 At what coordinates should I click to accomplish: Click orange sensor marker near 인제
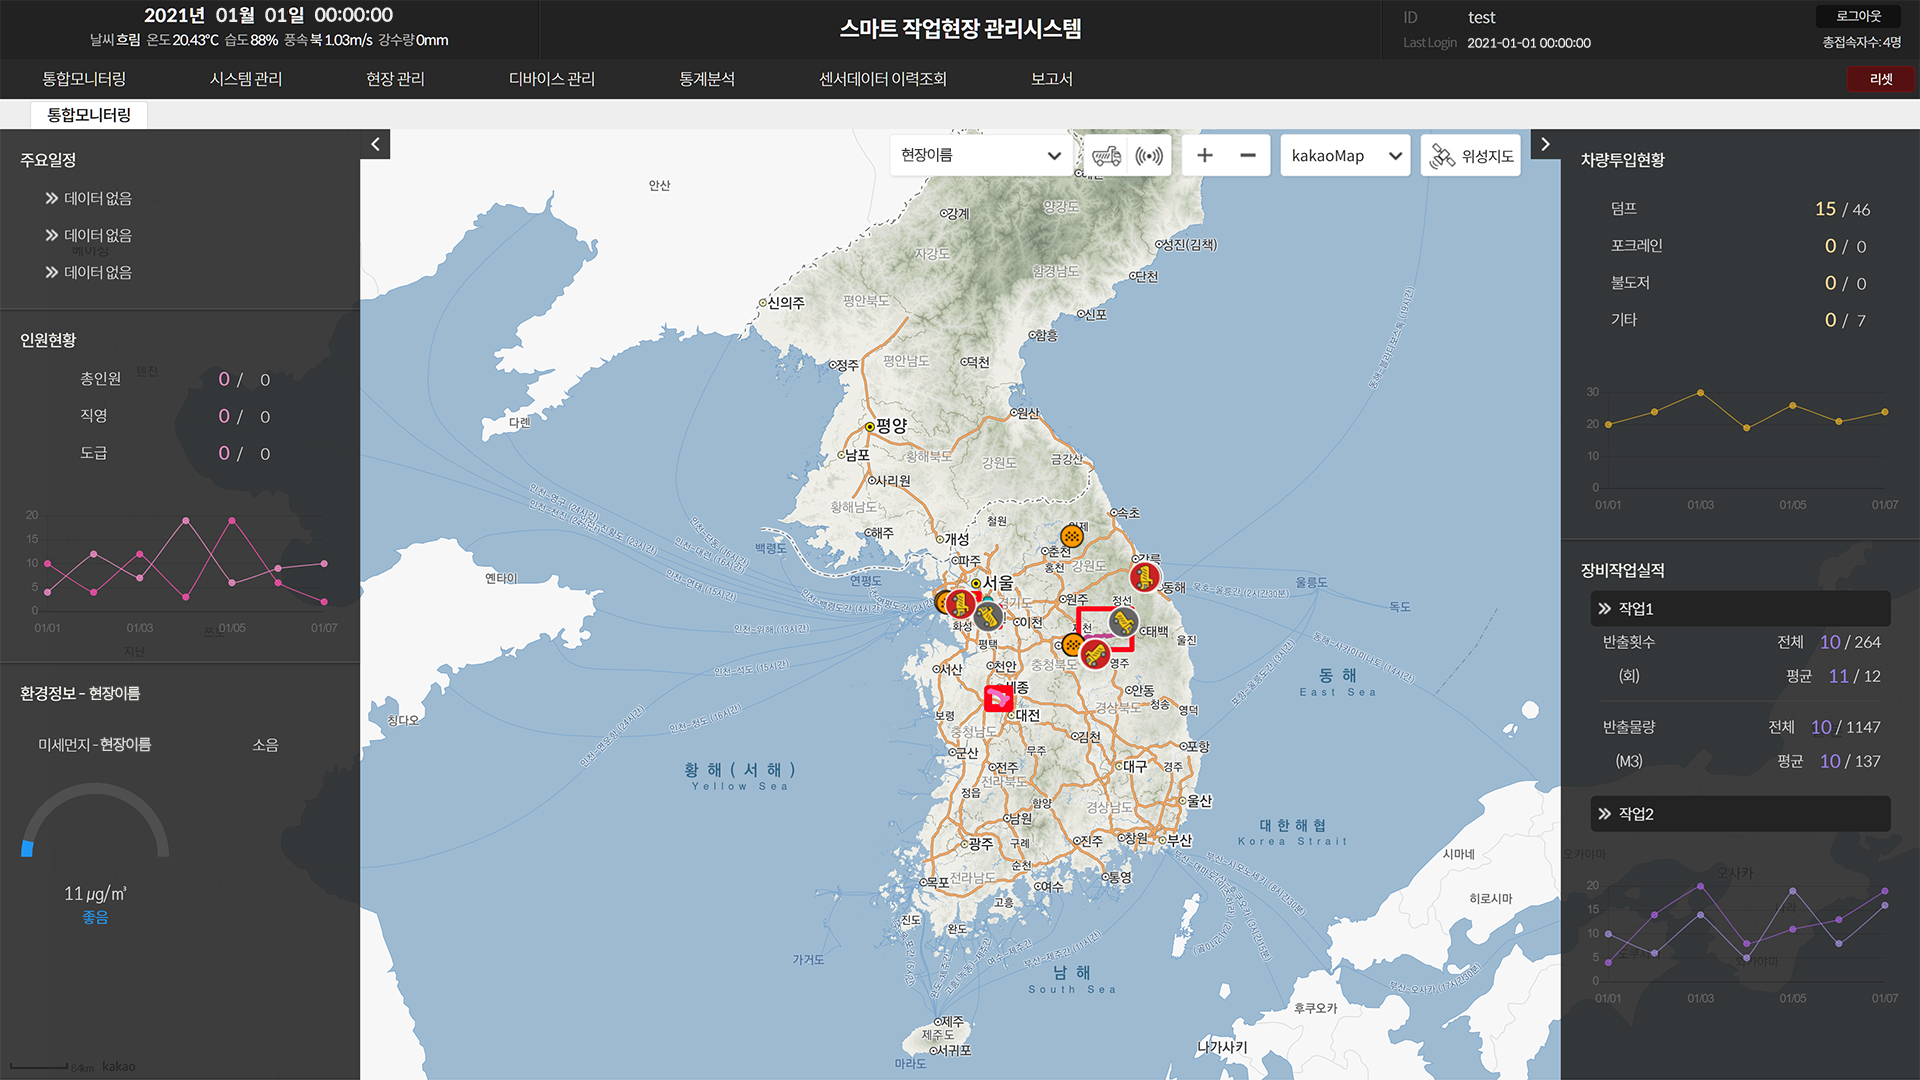tap(1072, 537)
